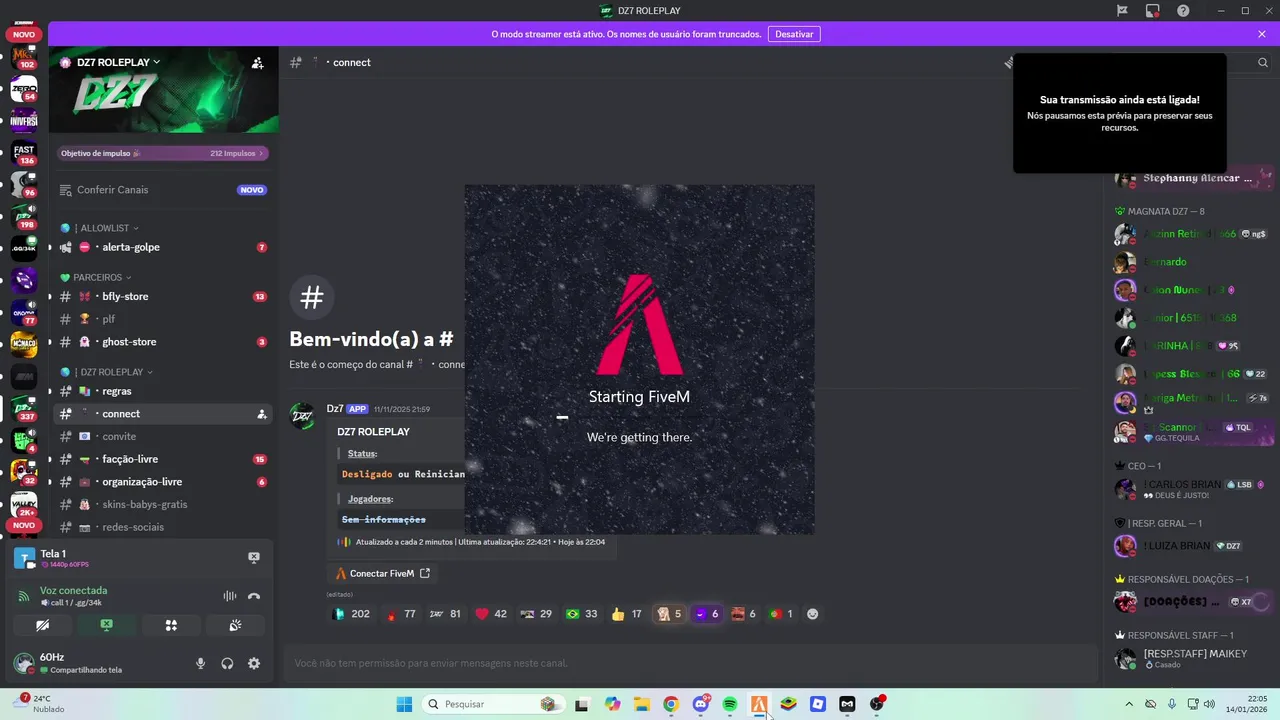Open member [RESP.STAFF] MAIKEY profile

[x=1192, y=658]
